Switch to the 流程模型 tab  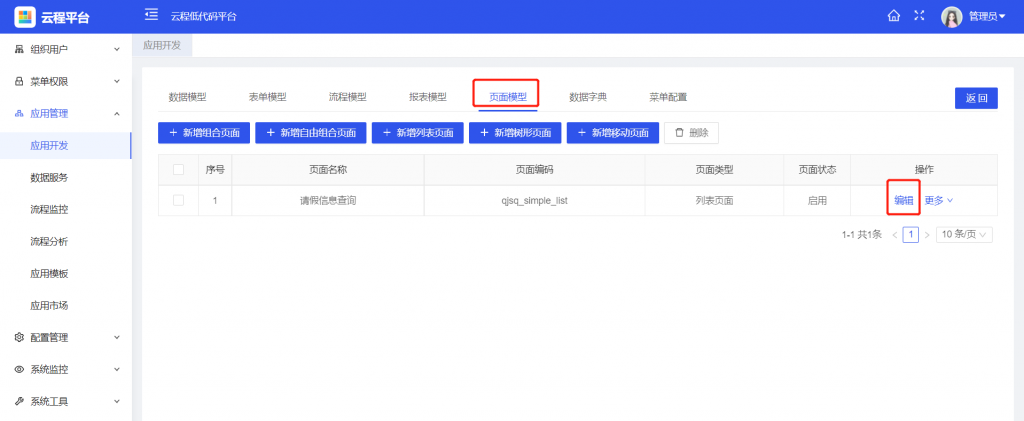pos(347,97)
